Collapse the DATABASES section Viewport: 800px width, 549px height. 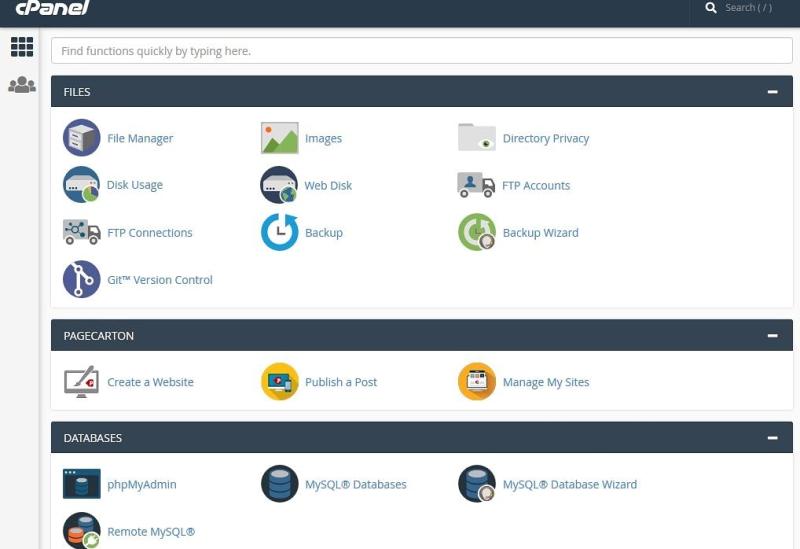point(772,438)
